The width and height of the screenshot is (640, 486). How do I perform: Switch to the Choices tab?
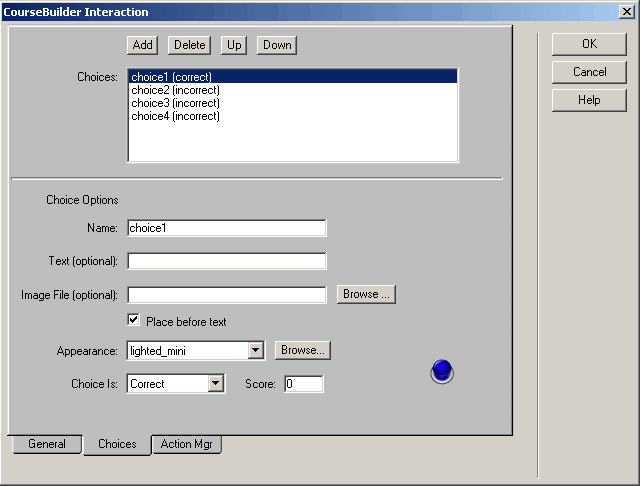[x=117, y=444]
